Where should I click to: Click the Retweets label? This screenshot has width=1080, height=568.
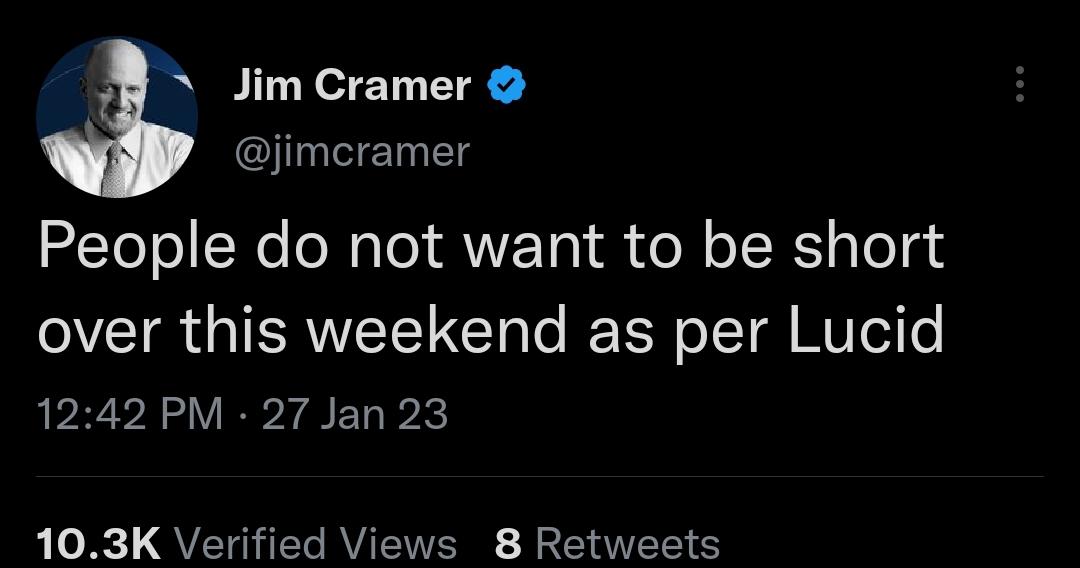627,544
